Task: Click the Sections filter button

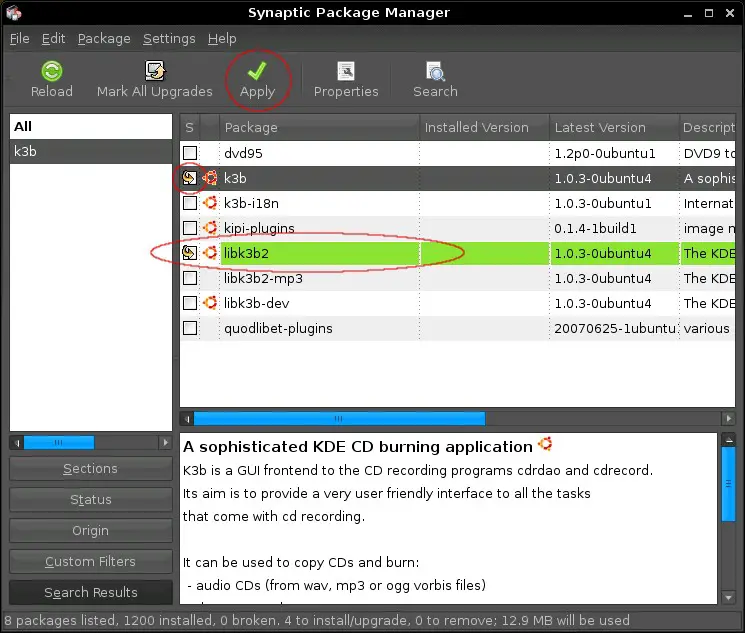Action: coord(91,469)
